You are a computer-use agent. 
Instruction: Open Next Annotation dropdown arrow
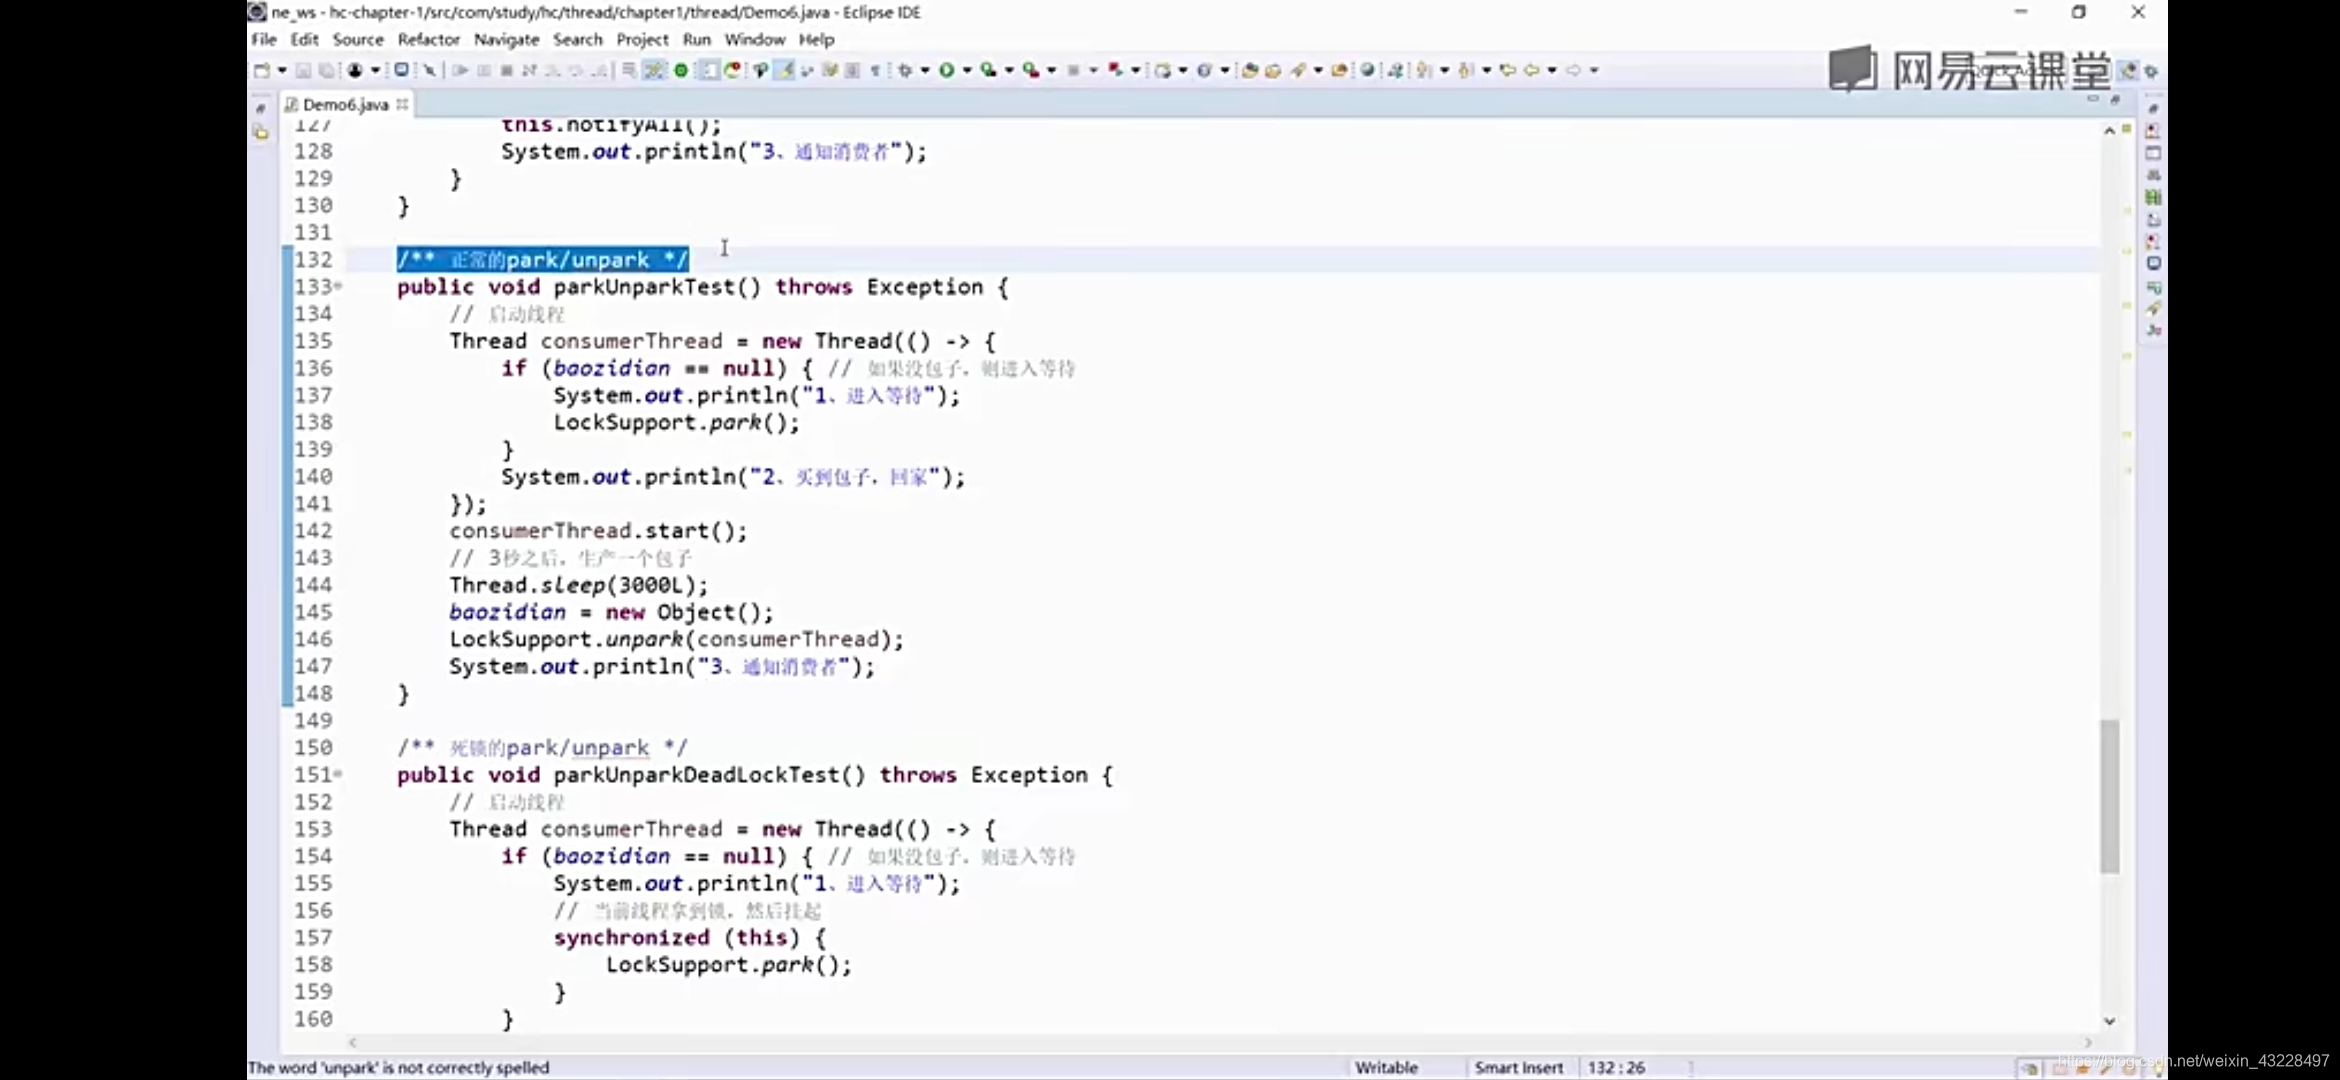click(1444, 70)
